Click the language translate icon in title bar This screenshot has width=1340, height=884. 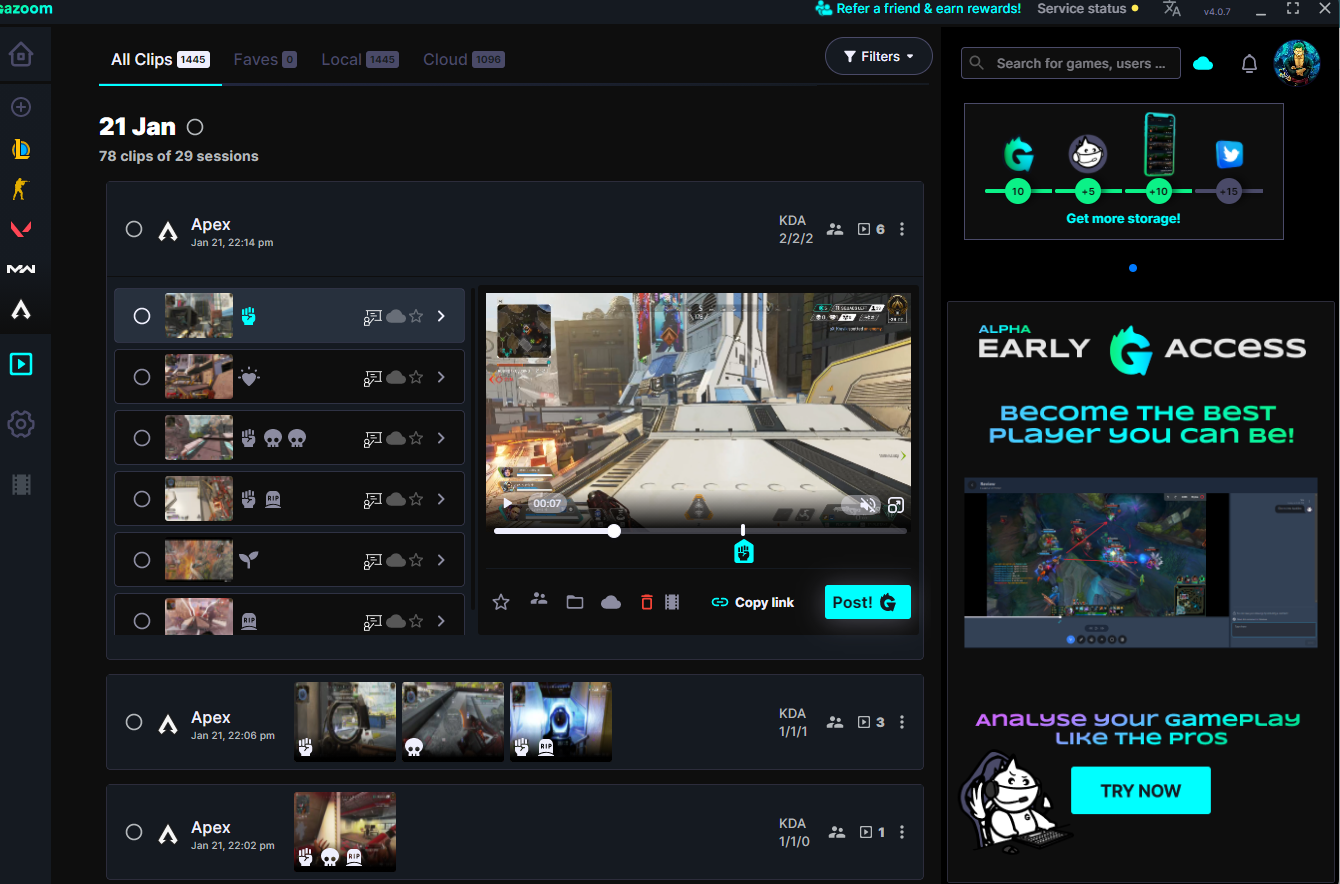pos(1172,9)
